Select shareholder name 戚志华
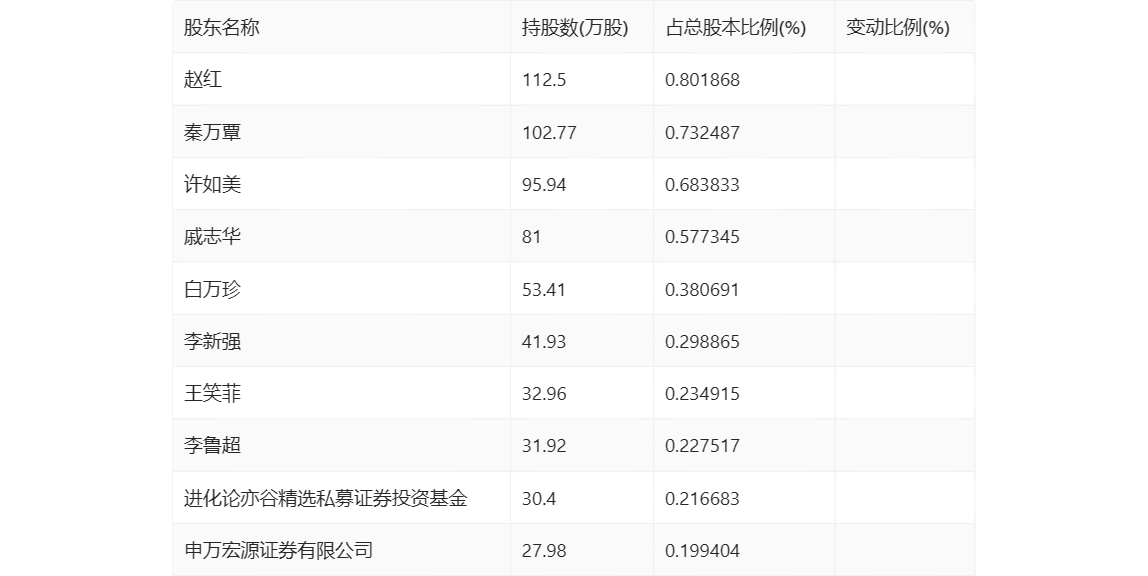The image size is (1148, 576). pyautogui.click(x=212, y=236)
